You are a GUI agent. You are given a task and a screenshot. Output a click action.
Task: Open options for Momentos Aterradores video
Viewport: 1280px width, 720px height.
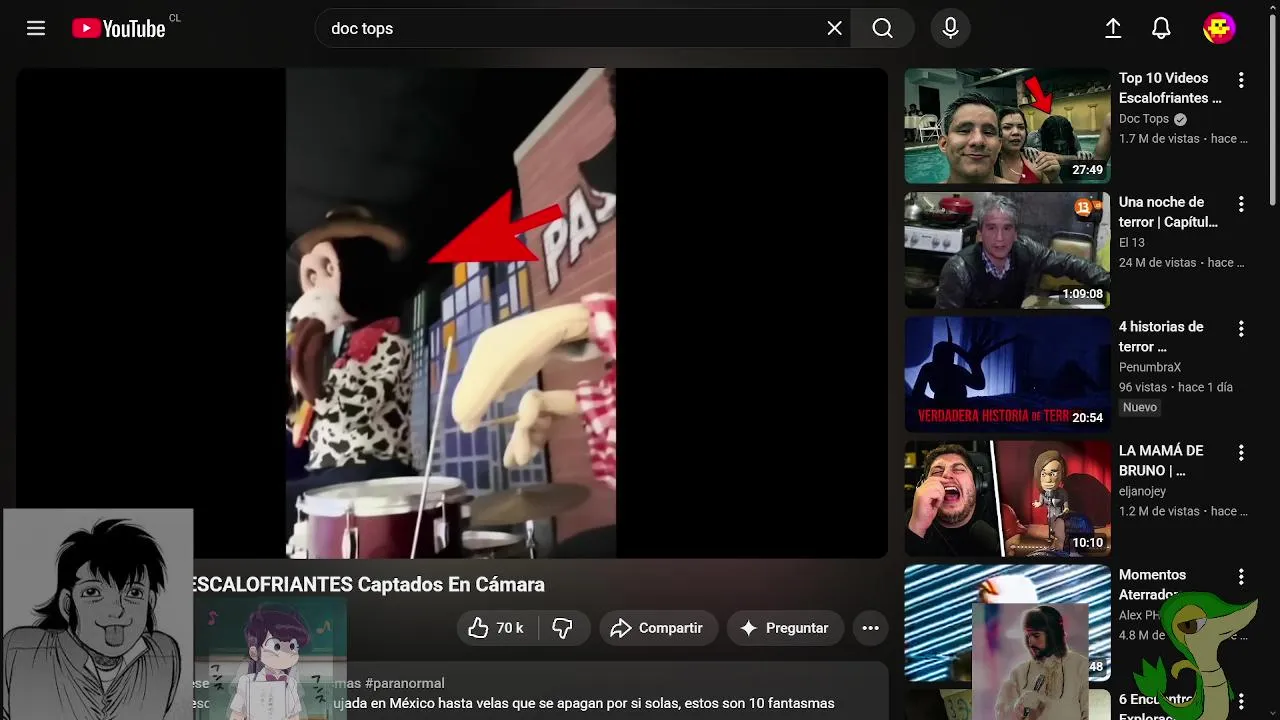tap(1241, 577)
